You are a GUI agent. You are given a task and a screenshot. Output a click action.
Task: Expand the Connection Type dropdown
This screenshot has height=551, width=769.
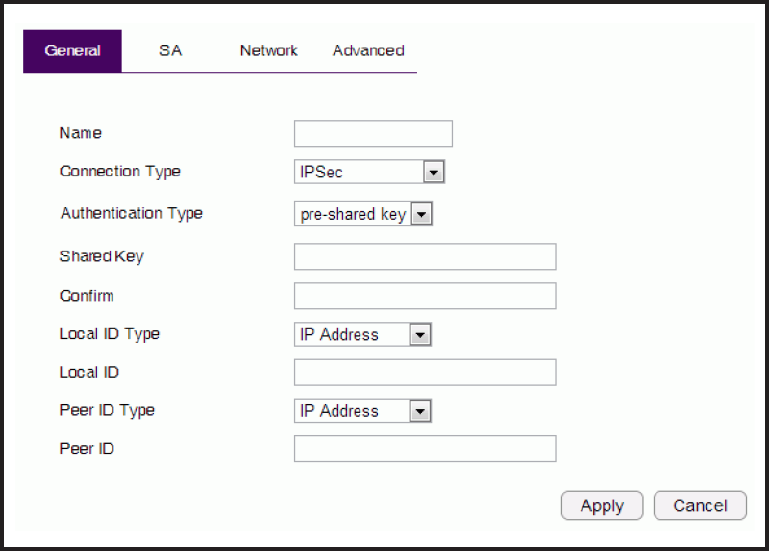tap(369, 173)
